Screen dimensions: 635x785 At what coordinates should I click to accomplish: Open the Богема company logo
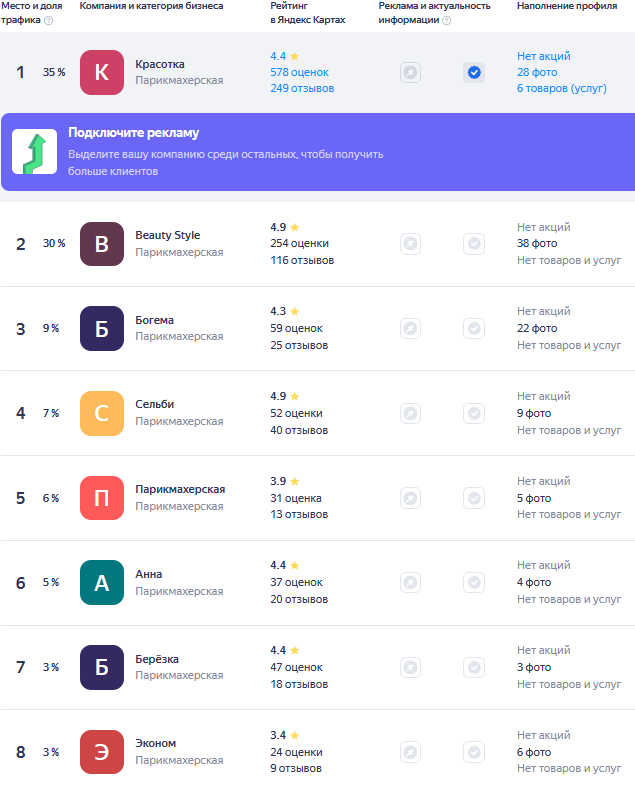tap(102, 328)
